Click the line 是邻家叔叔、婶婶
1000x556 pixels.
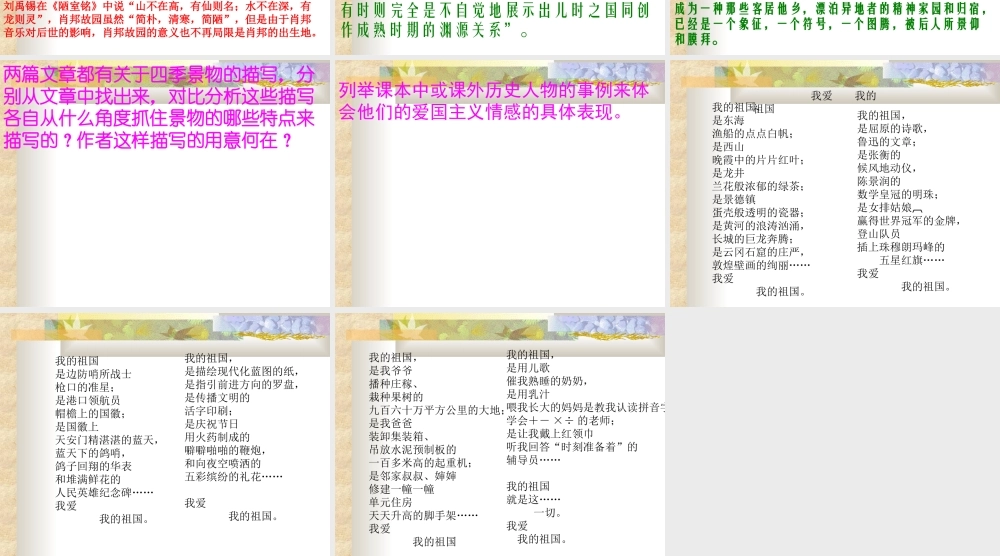click(413, 476)
